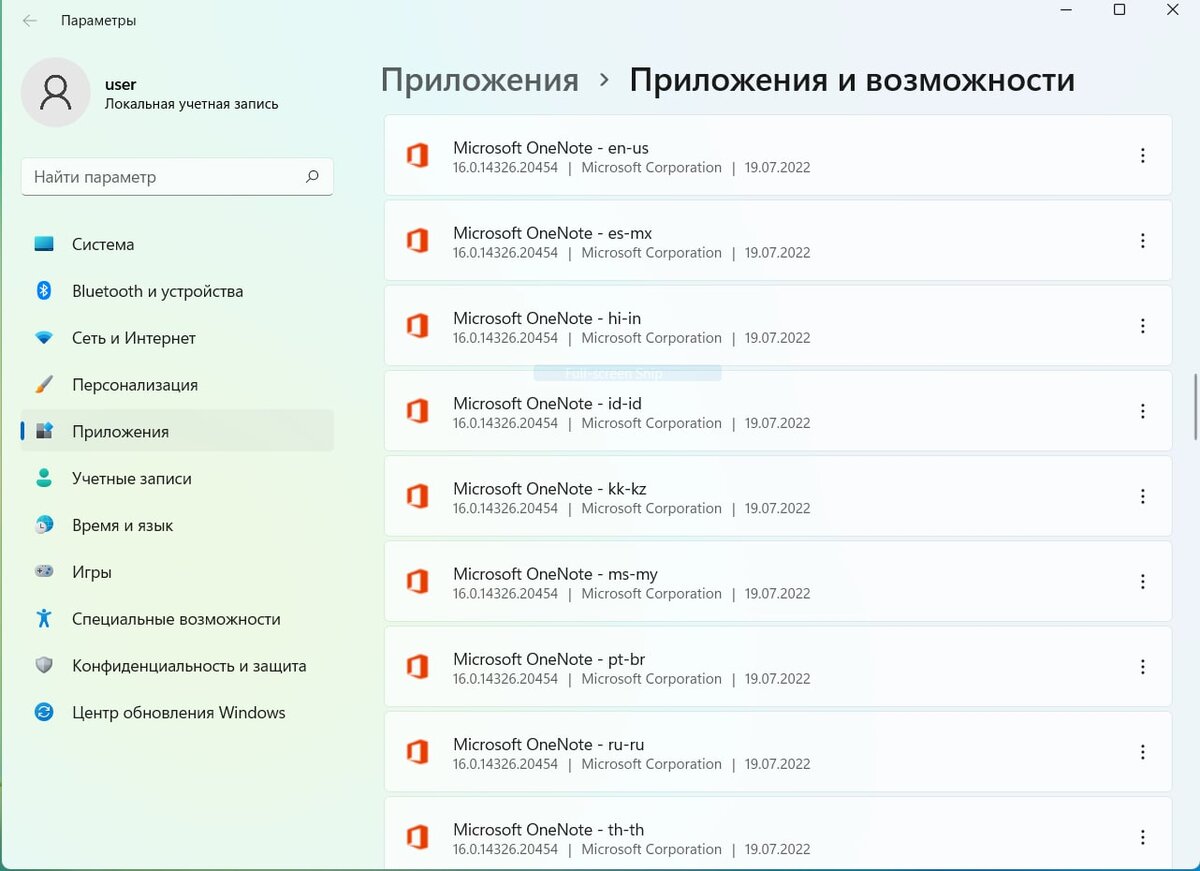Open more options for OneNote ru-ru

pyautogui.click(x=1143, y=752)
